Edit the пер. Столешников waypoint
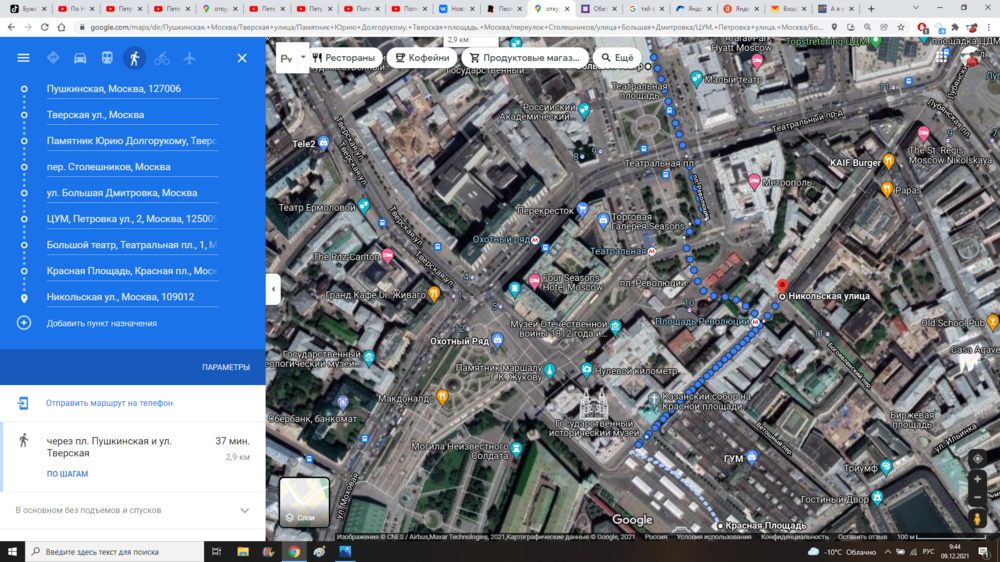 pos(132,167)
